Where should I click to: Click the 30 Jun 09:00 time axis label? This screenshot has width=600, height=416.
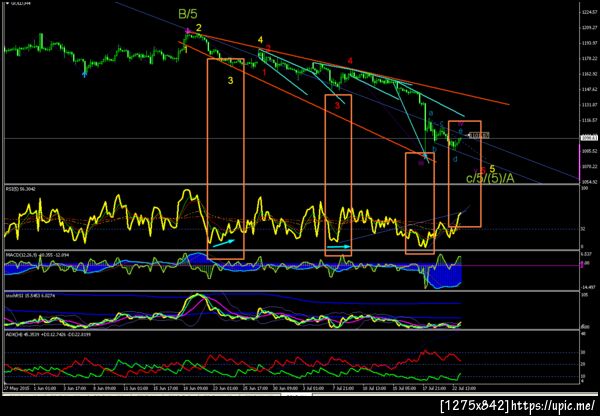click(286, 388)
